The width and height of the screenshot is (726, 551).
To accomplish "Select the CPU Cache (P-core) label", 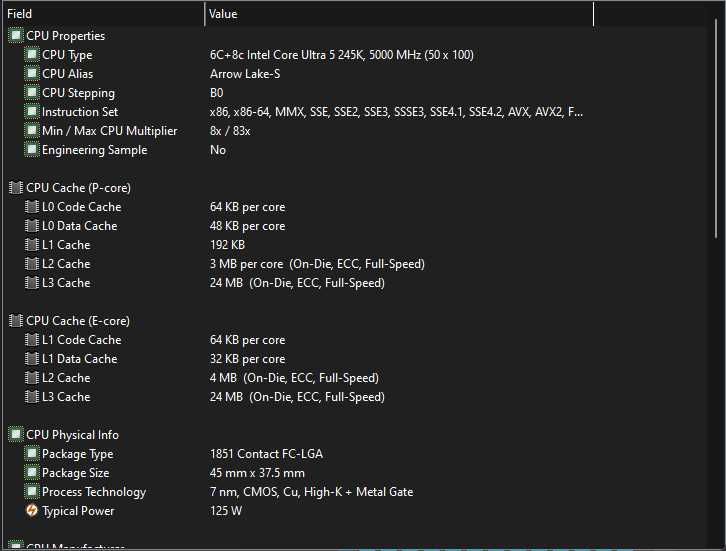I will pyautogui.click(x=78, y=188).
